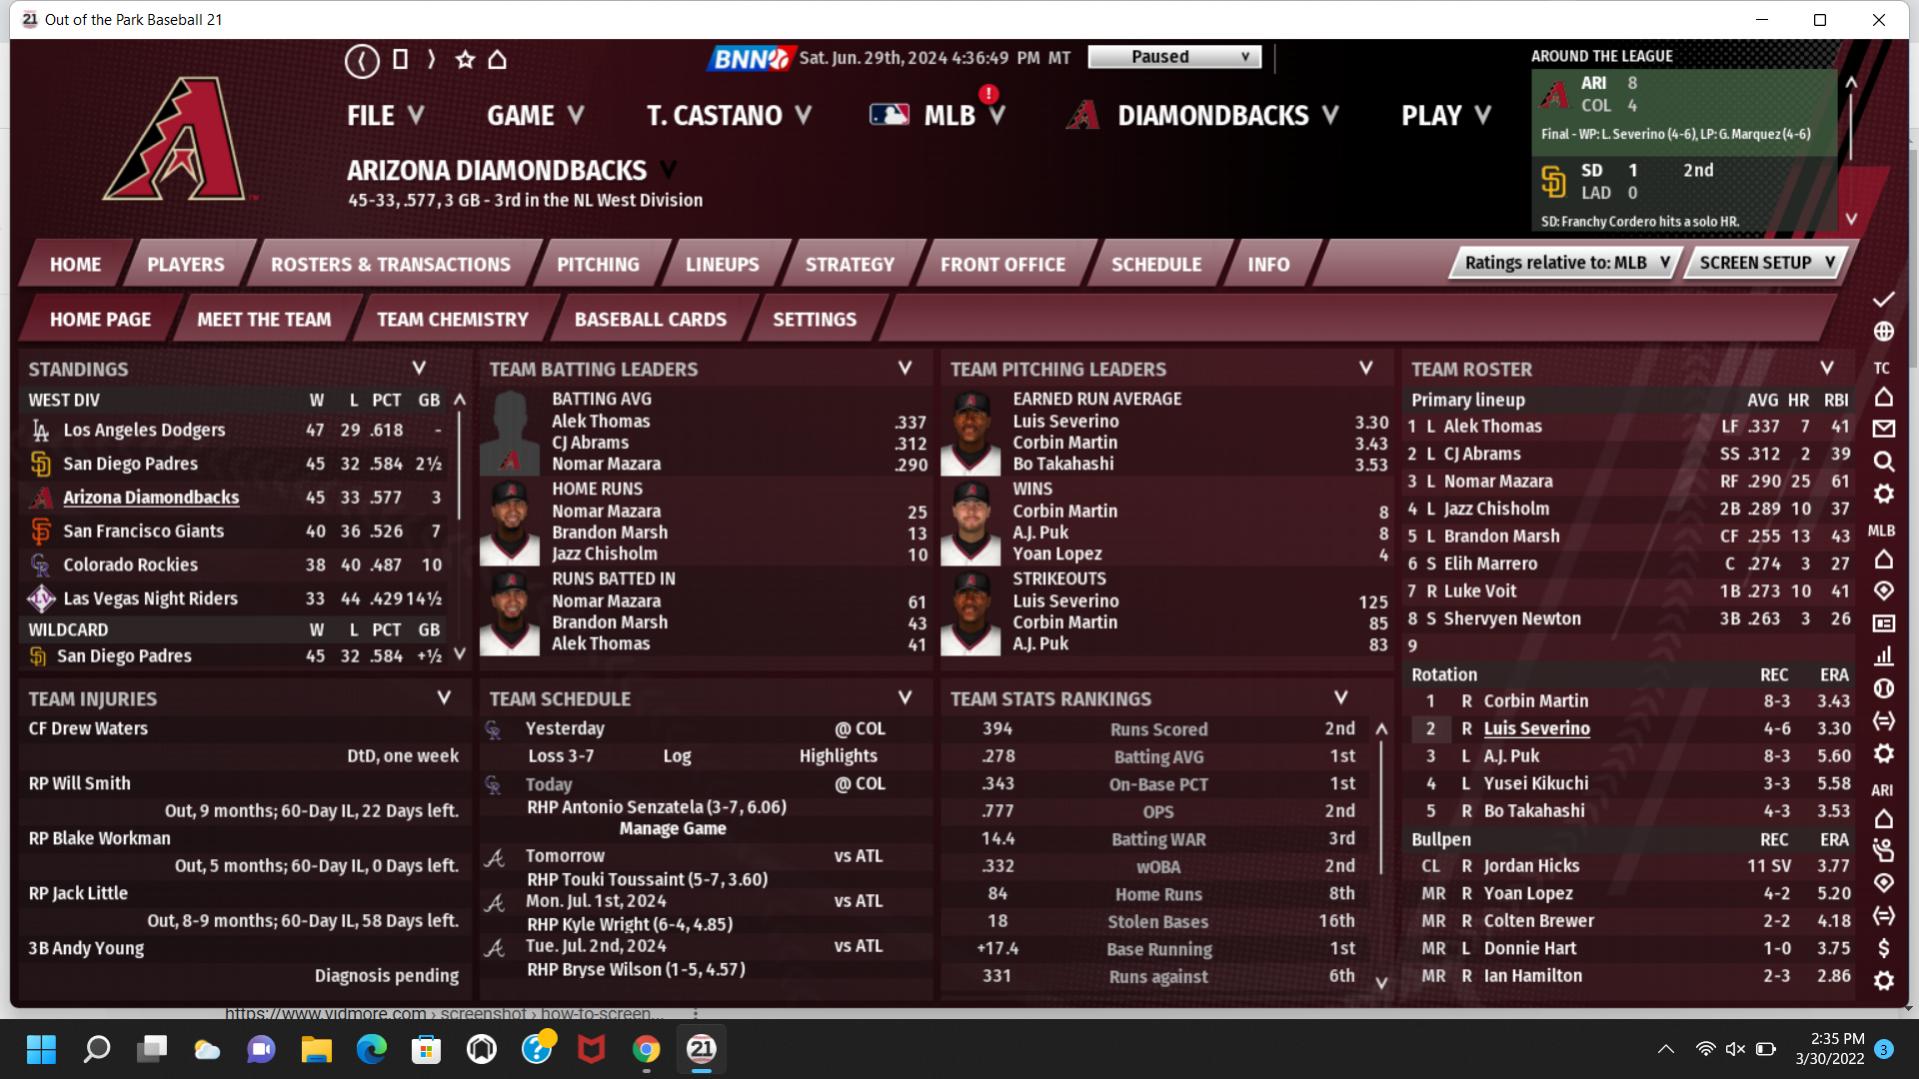Click the globe icon in right sidebar
Screen dimensions: 1919x1079
click(x=1884, y=331)
